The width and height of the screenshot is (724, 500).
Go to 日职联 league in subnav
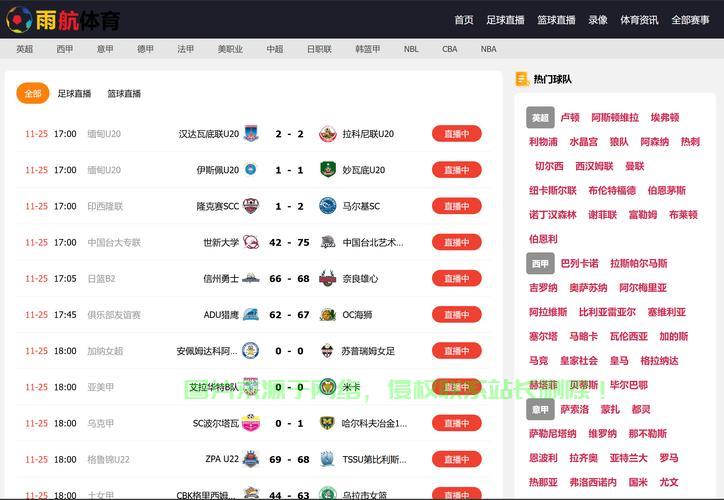point(319,49)
